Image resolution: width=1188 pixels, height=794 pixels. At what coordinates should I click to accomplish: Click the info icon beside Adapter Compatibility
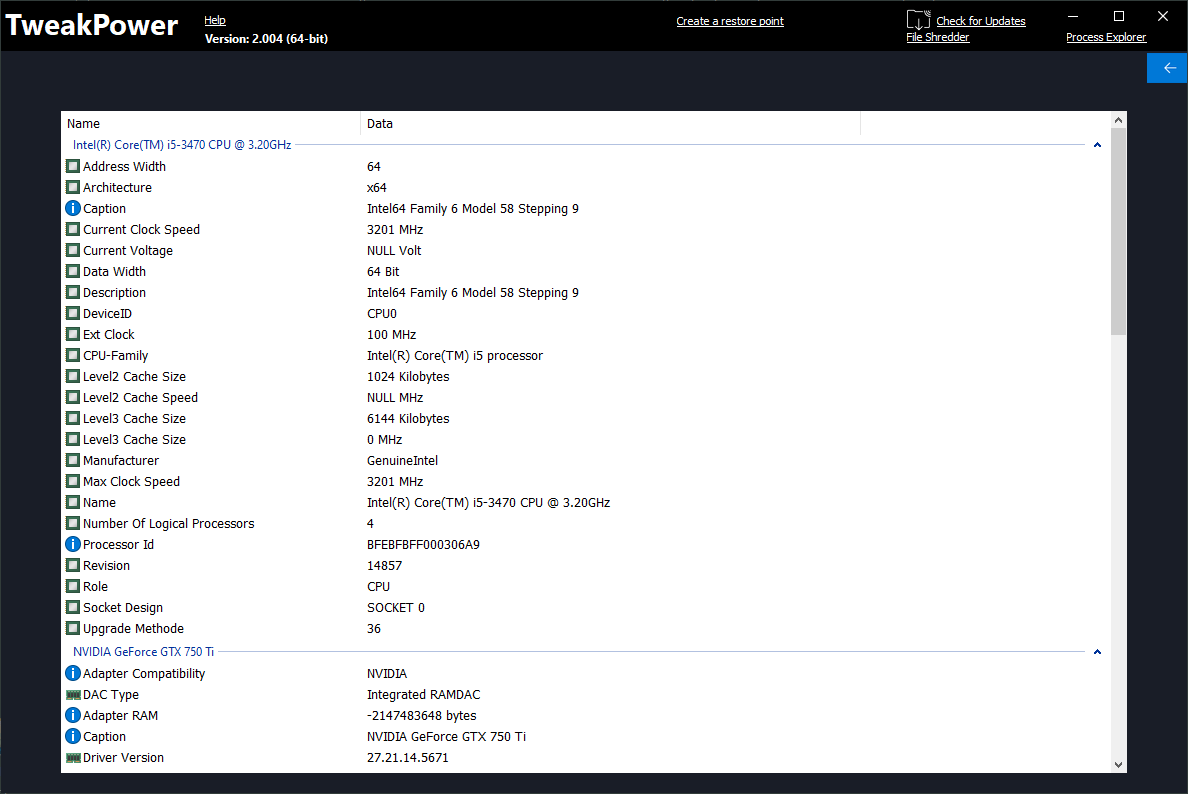[73, 674]
